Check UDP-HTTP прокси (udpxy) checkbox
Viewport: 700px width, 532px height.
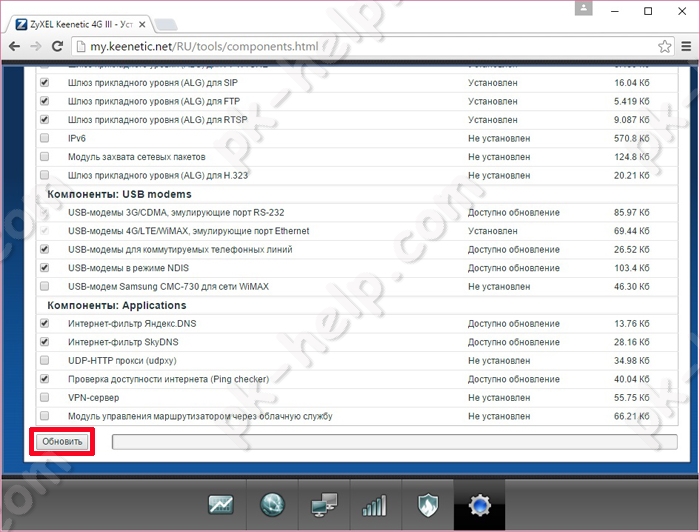coord(45,360)
